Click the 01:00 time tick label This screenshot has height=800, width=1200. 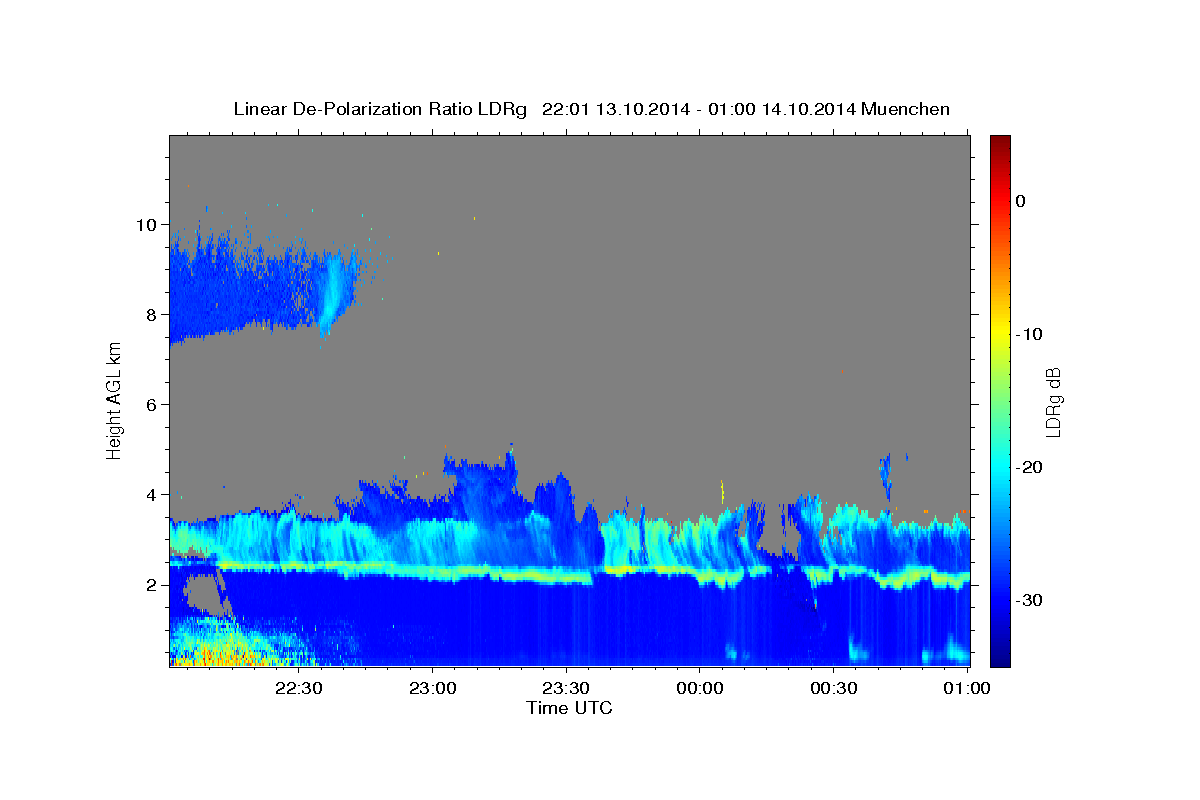[x=966, y=688]
